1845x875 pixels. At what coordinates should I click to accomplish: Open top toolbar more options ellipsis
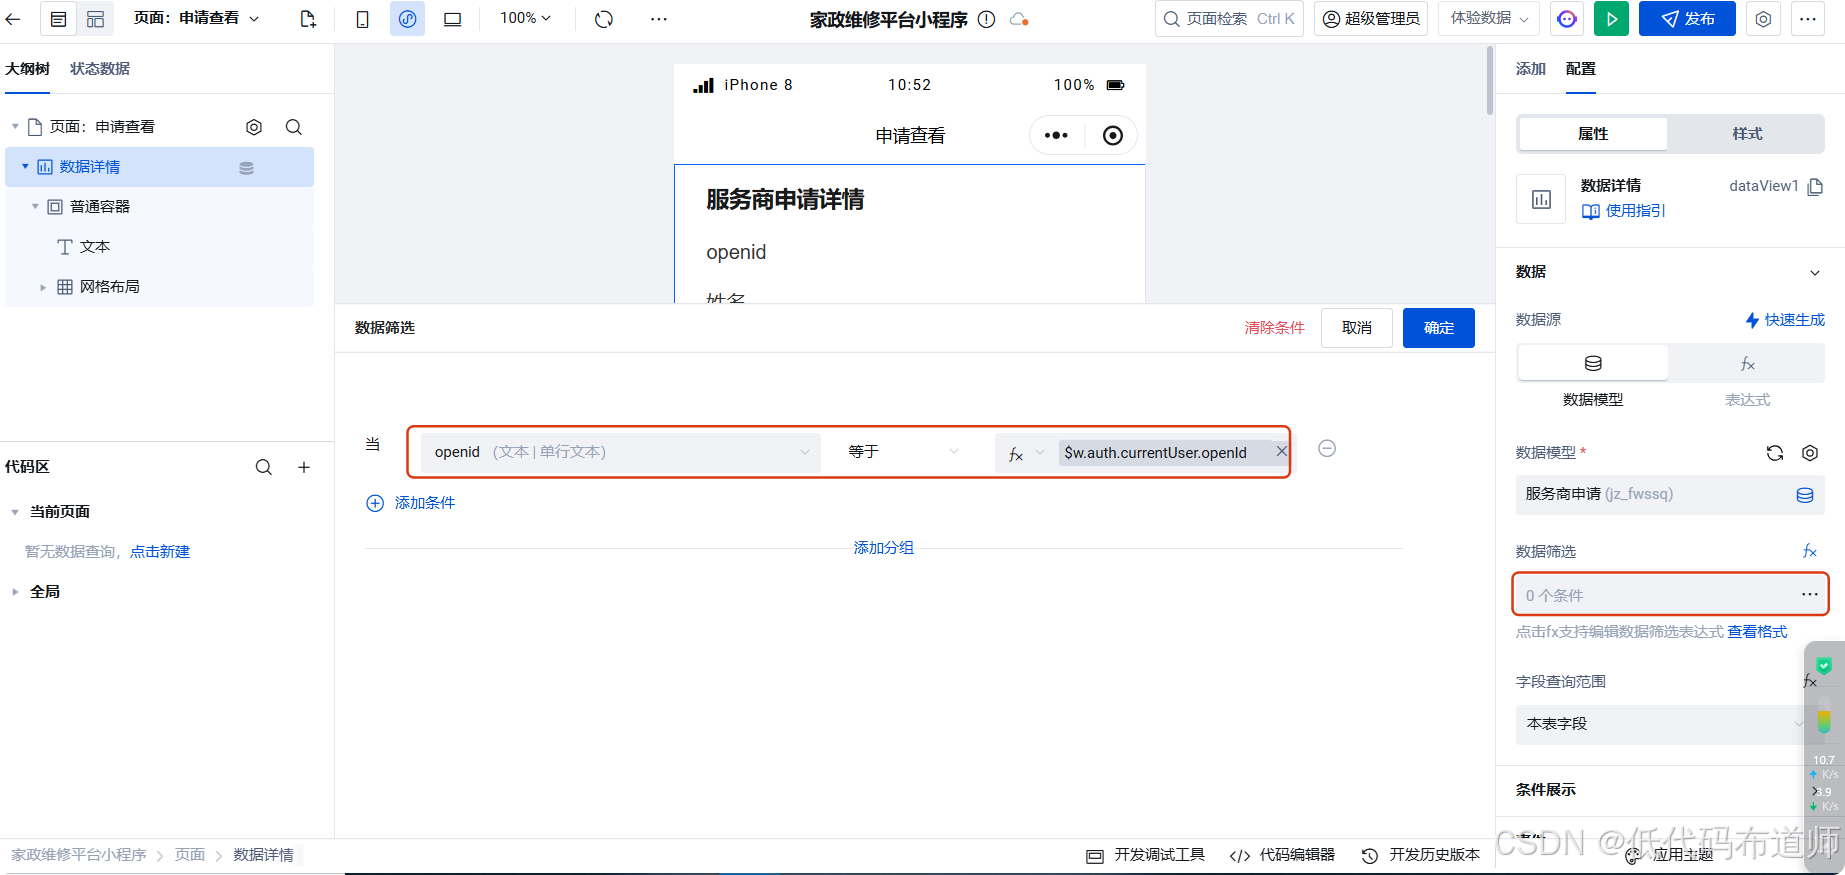(658, 19)
